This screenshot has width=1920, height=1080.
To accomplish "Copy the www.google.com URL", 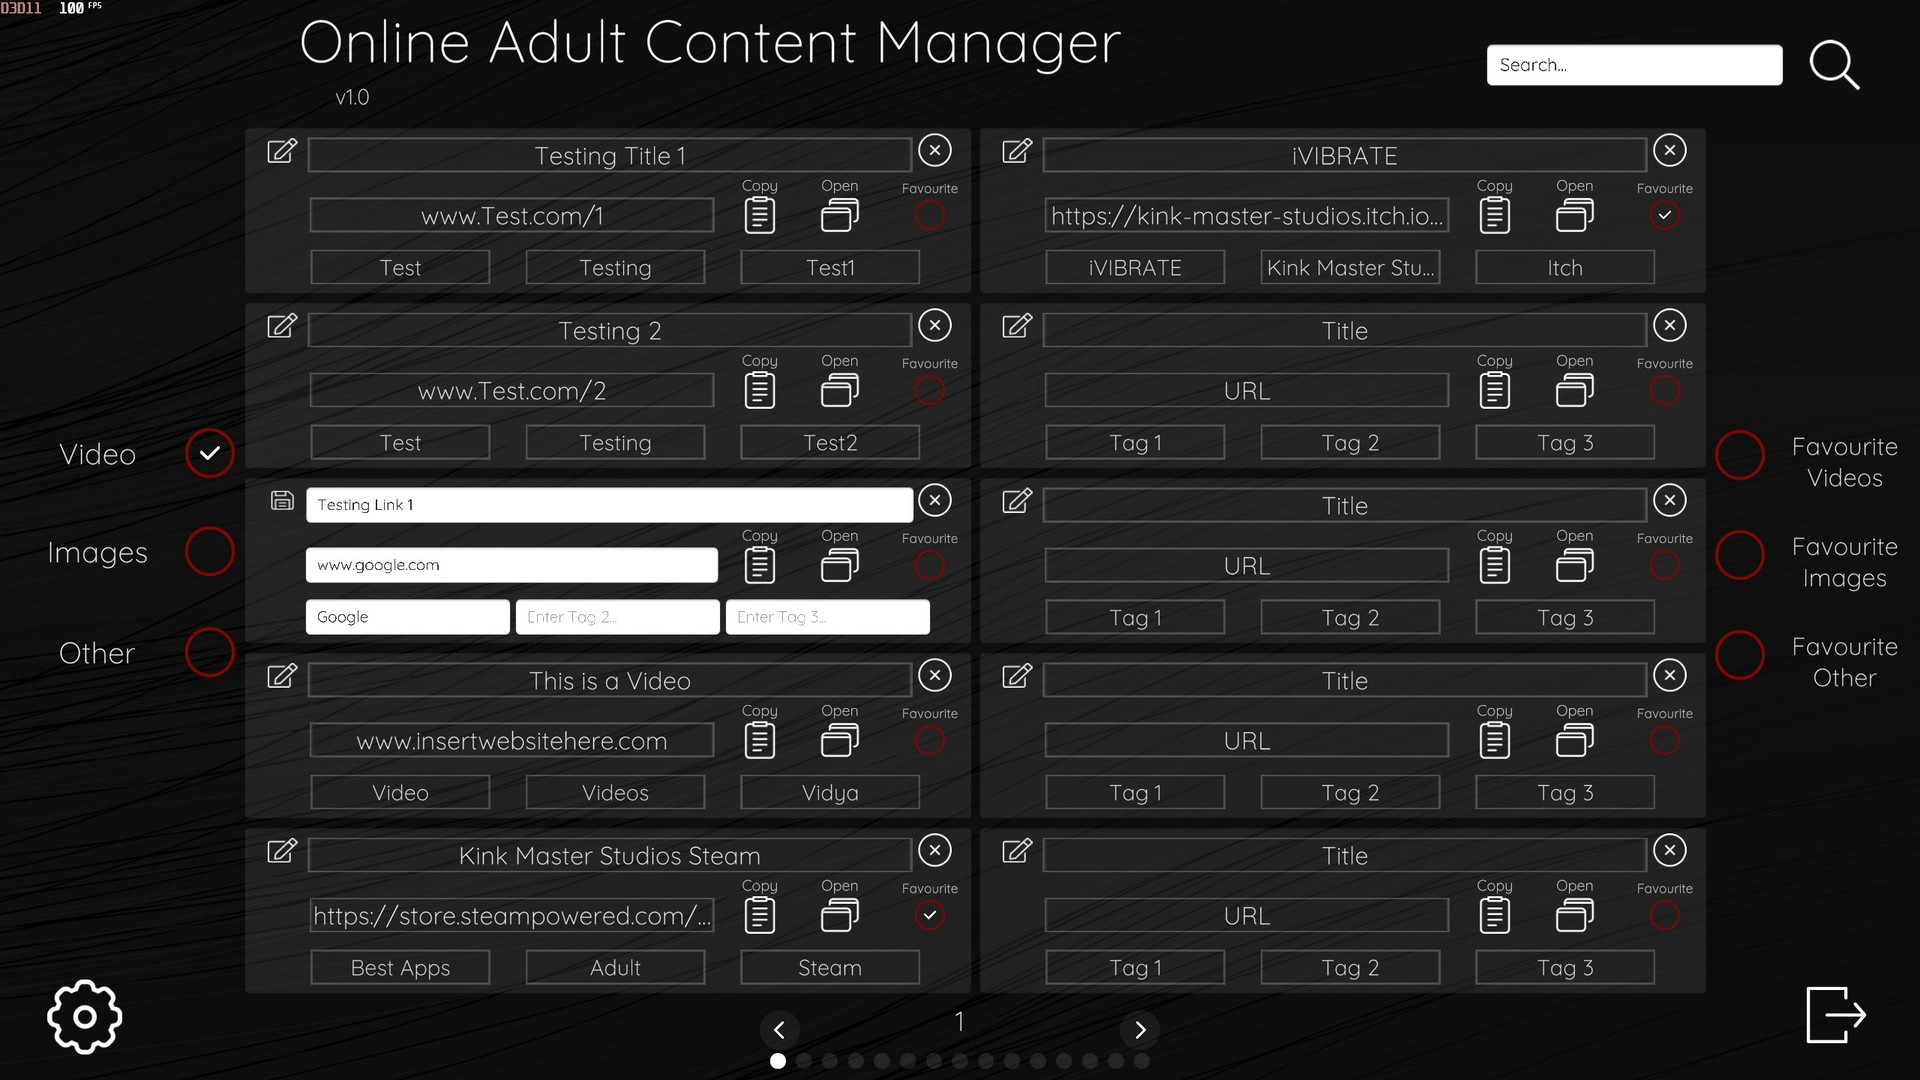I will click(x=760, y=564).
